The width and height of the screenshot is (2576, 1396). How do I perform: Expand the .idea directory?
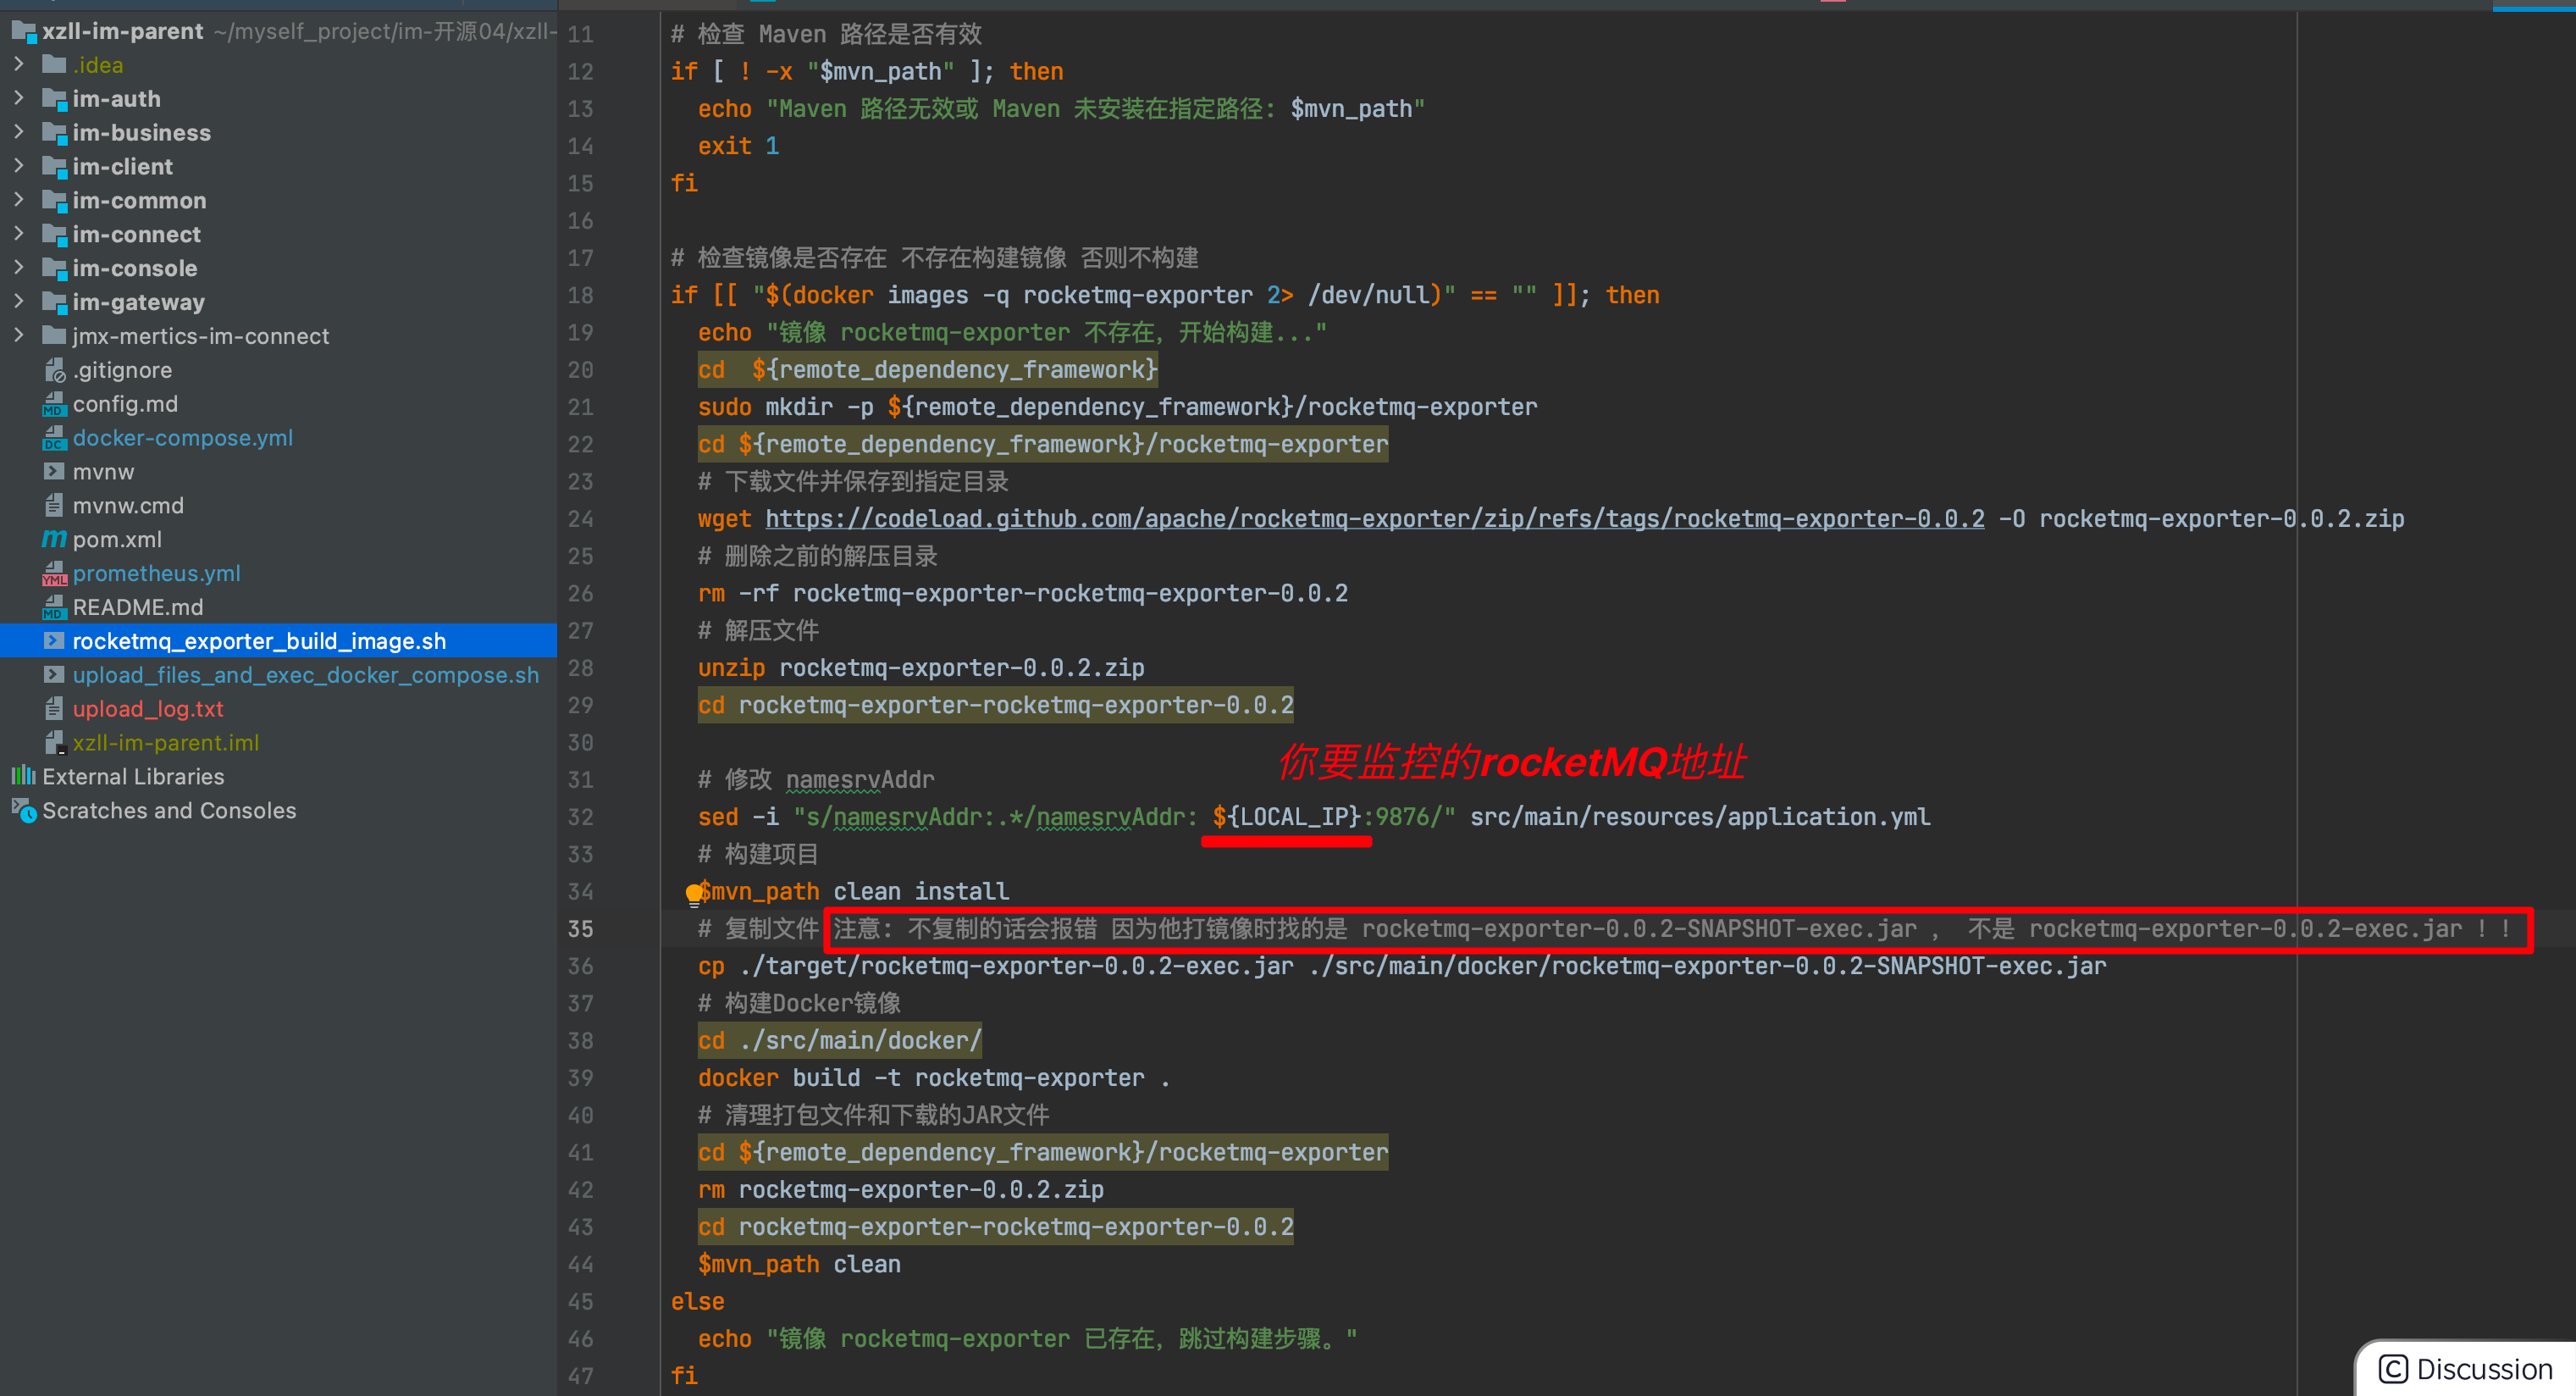coord(19,64)
